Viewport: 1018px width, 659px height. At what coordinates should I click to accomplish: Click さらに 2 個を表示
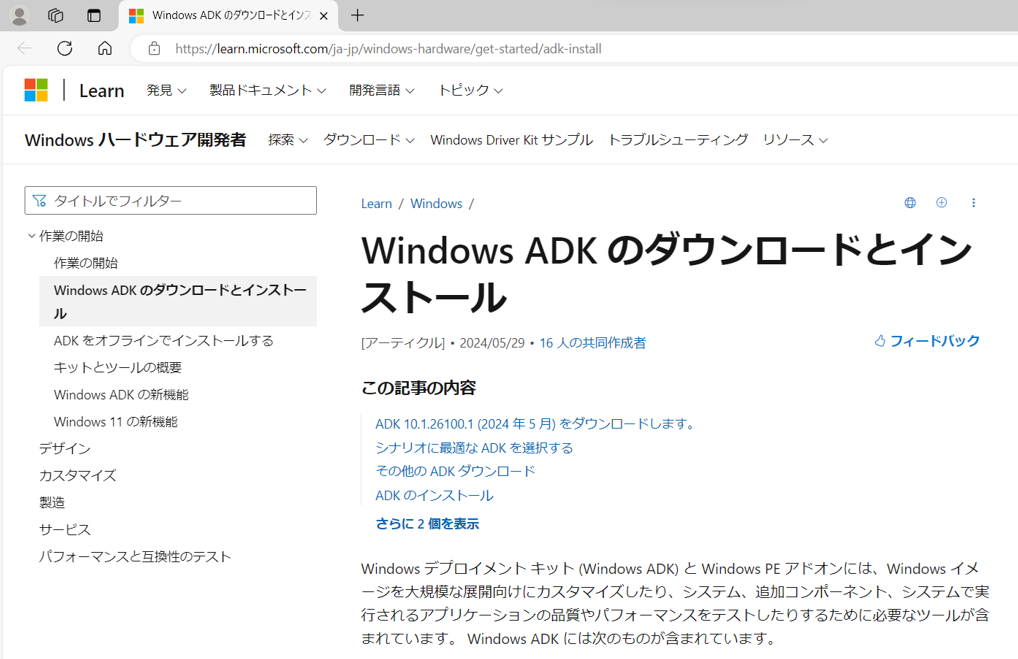pos(427,524)
